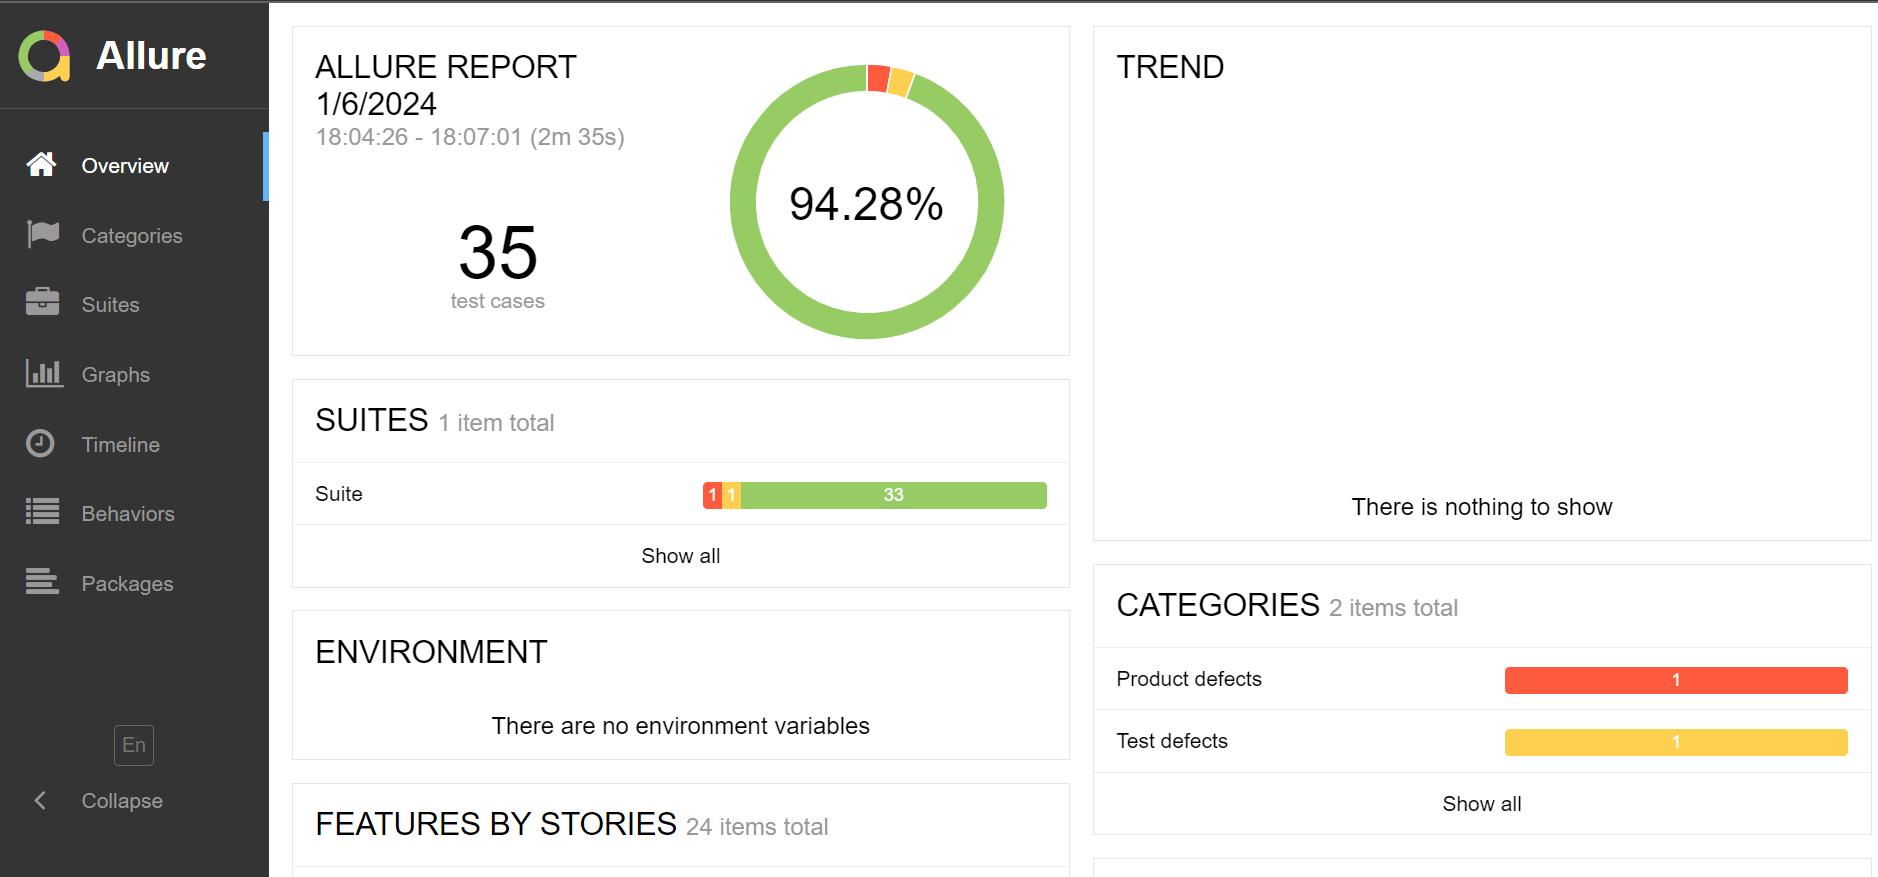Collapse the sidebar with chevron arrow
Screen dimensions: 1878x877
click(x=40, y=800)
